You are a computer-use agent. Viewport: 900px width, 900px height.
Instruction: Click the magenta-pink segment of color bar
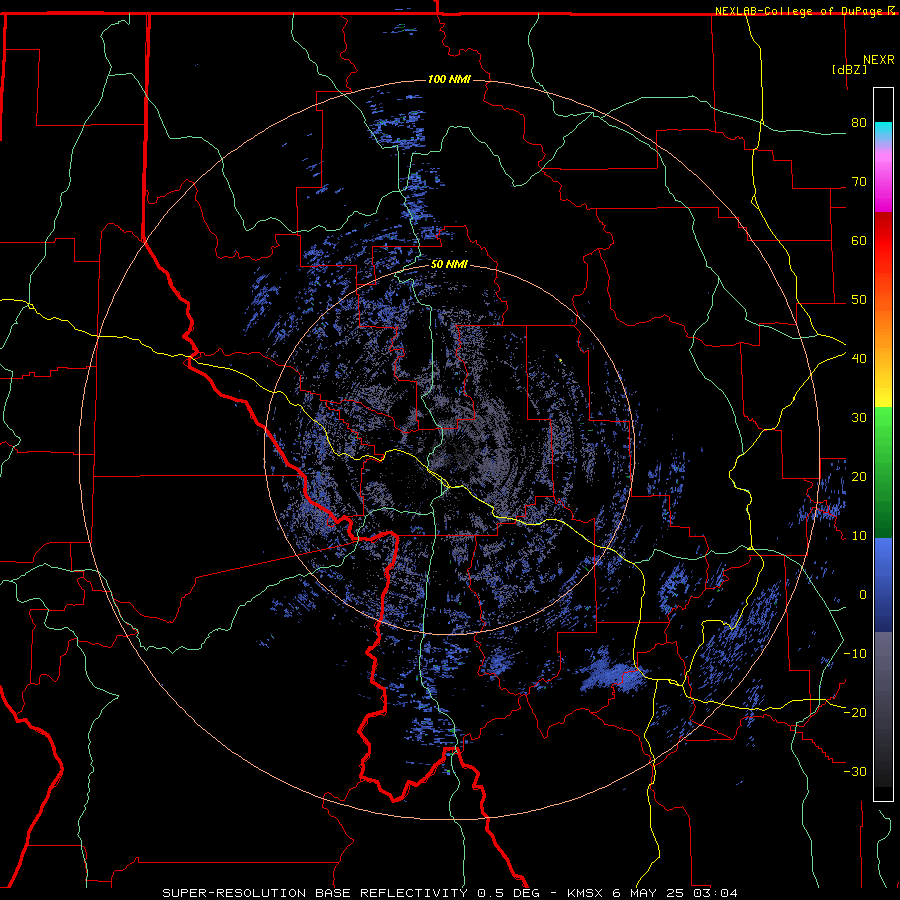click(x=883, y=178)
